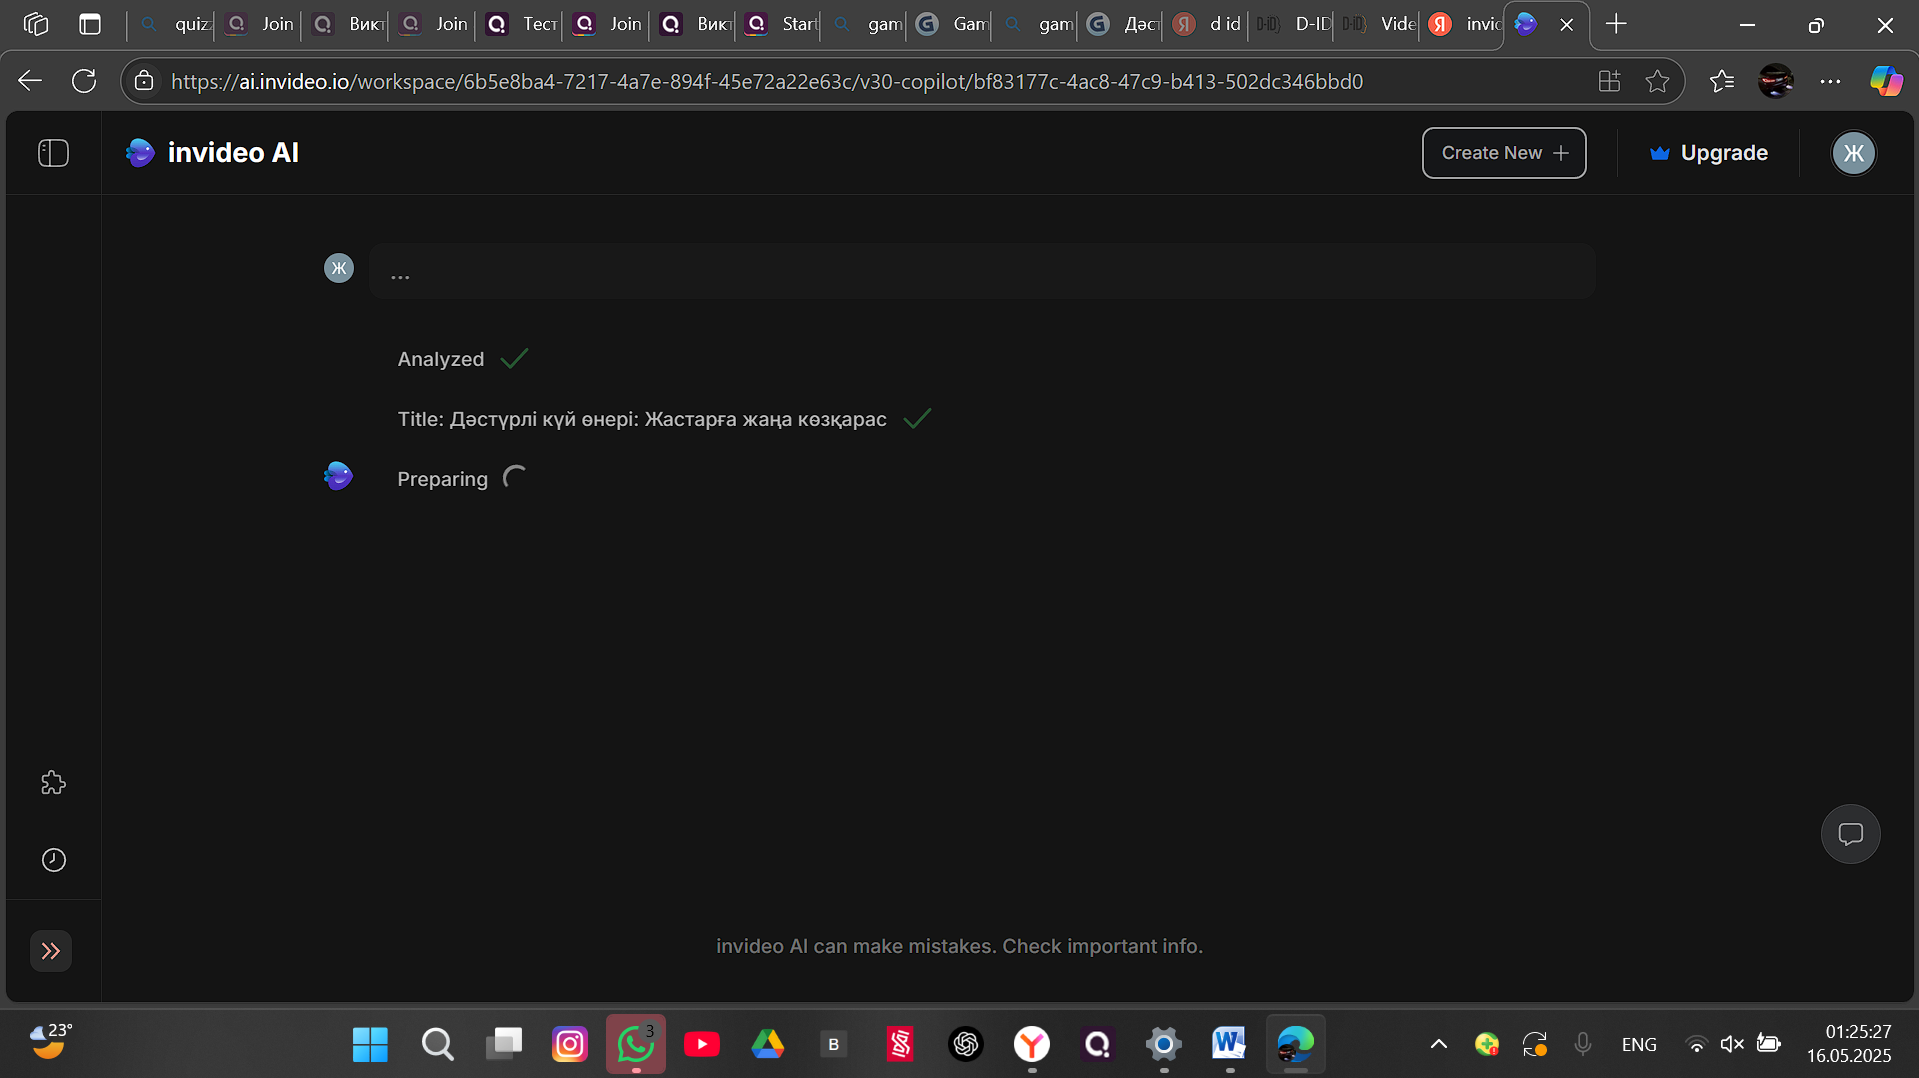
Task: Click the browser refresh icon
Action: 84,81
